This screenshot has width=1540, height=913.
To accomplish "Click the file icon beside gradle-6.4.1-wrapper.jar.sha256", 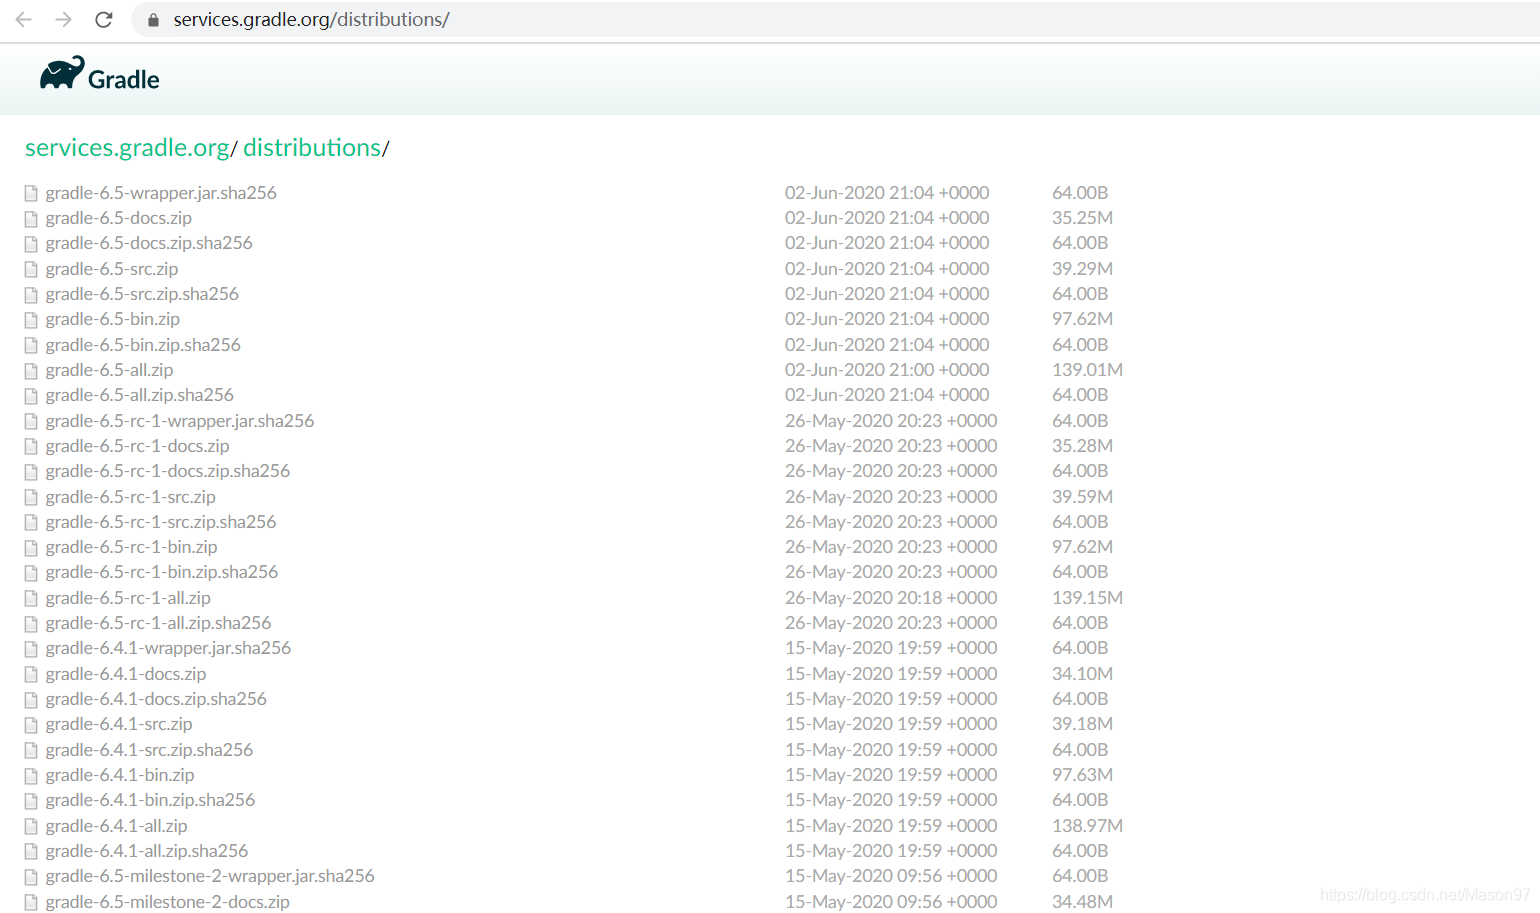I will click(x=31, y=648).
